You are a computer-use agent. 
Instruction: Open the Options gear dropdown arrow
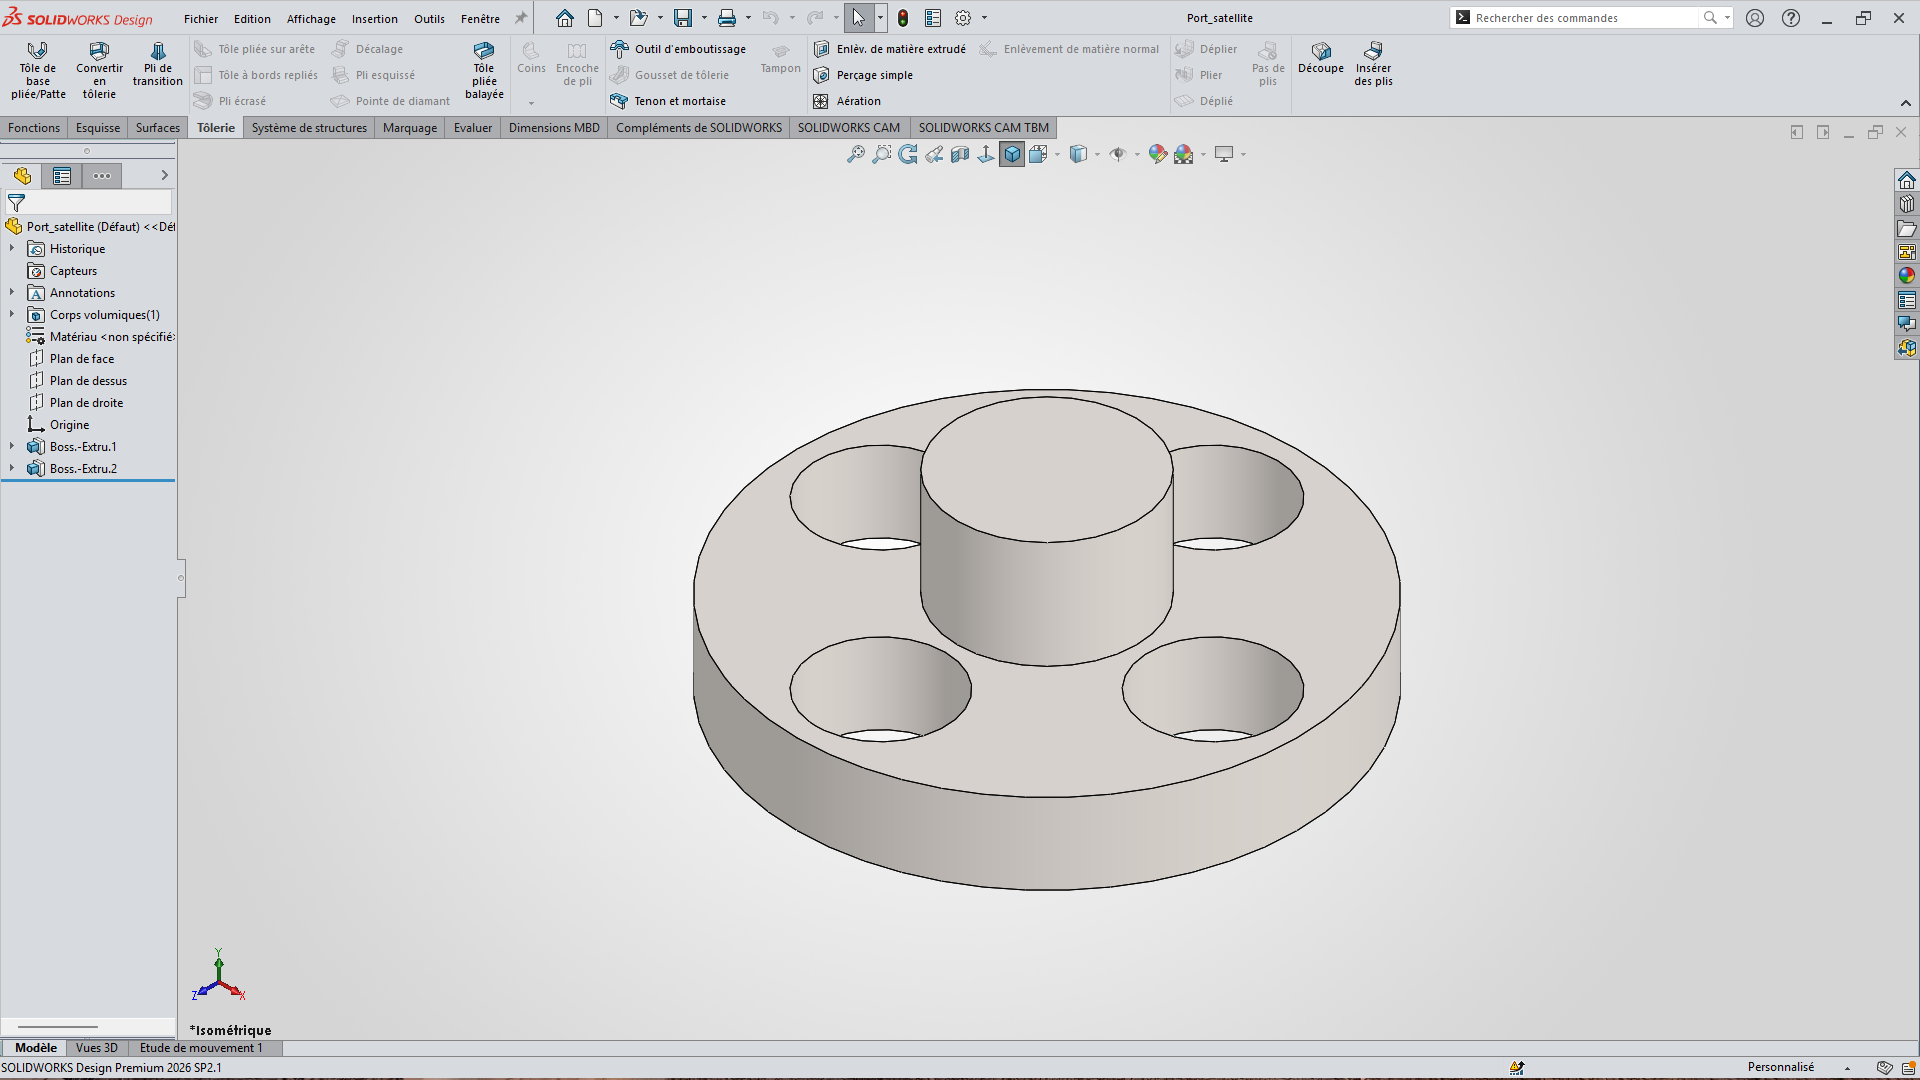click(x=984, y=18)
